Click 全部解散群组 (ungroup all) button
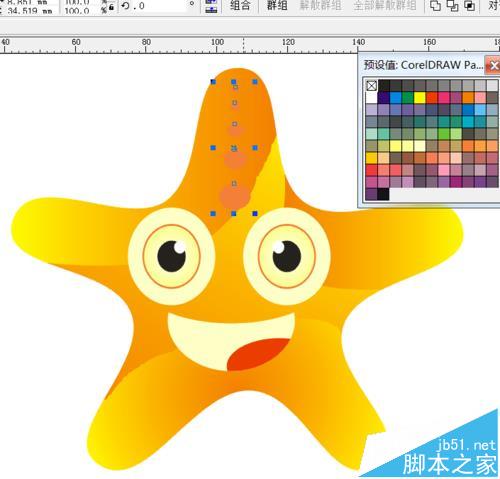This screenshot has width=500, height=479. 384,5
